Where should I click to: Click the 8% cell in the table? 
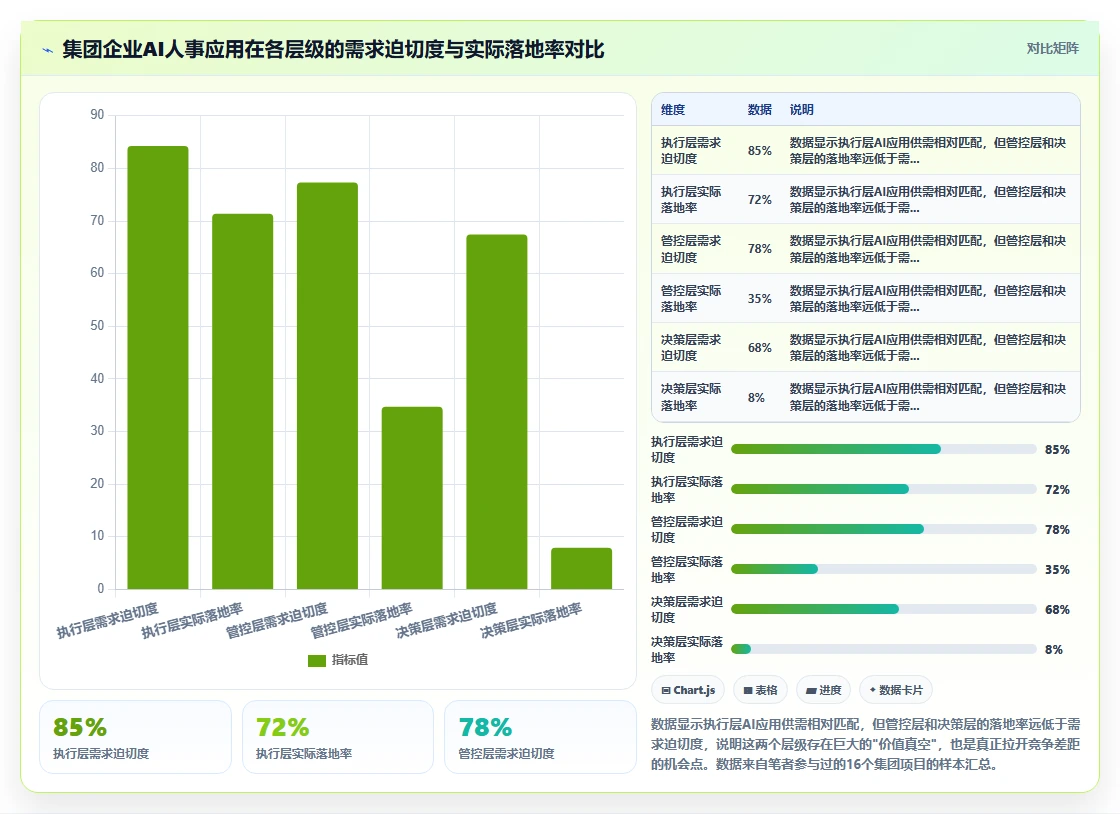(x=756, y=398)
